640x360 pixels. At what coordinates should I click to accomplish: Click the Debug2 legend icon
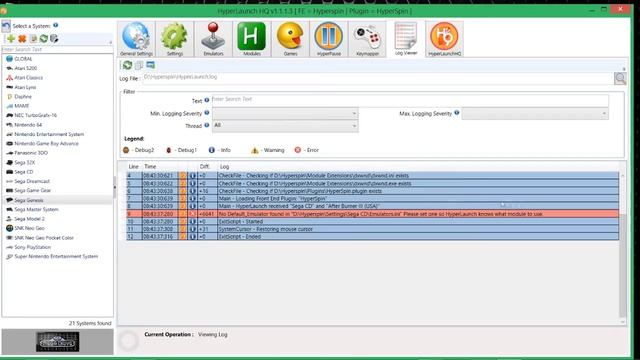click(126, 150)
